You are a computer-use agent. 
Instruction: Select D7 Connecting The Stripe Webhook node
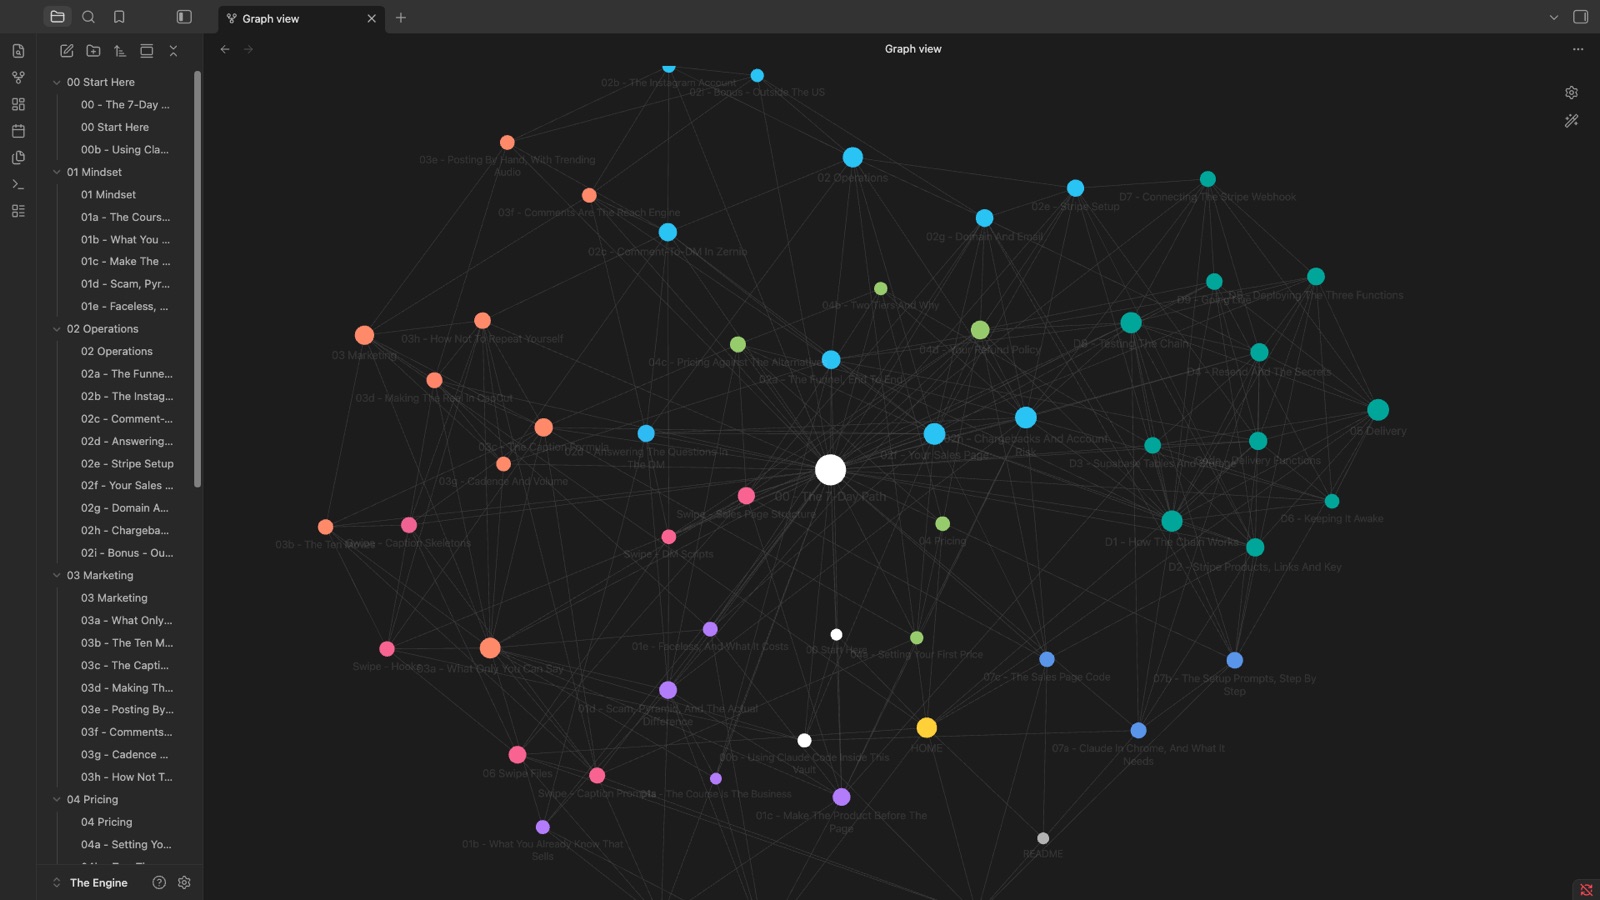[x=1208, y=179]
